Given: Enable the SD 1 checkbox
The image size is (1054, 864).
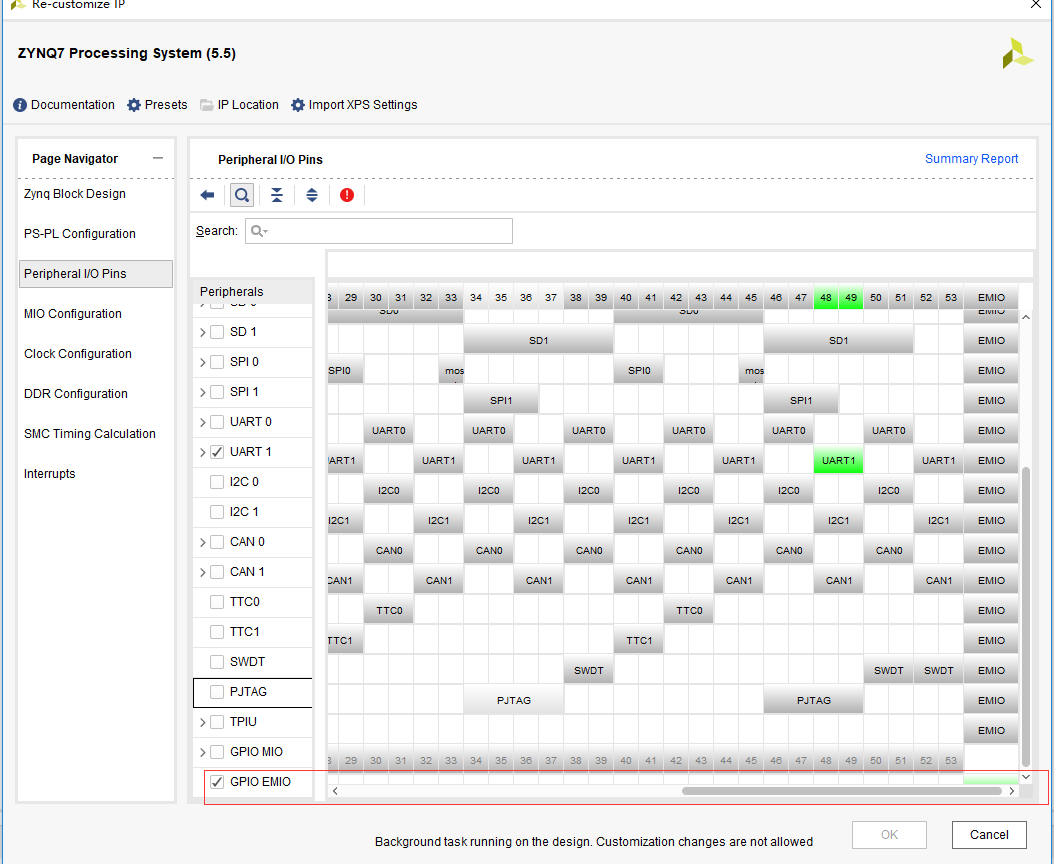Looking at the screenshot, I should (216, 332).
